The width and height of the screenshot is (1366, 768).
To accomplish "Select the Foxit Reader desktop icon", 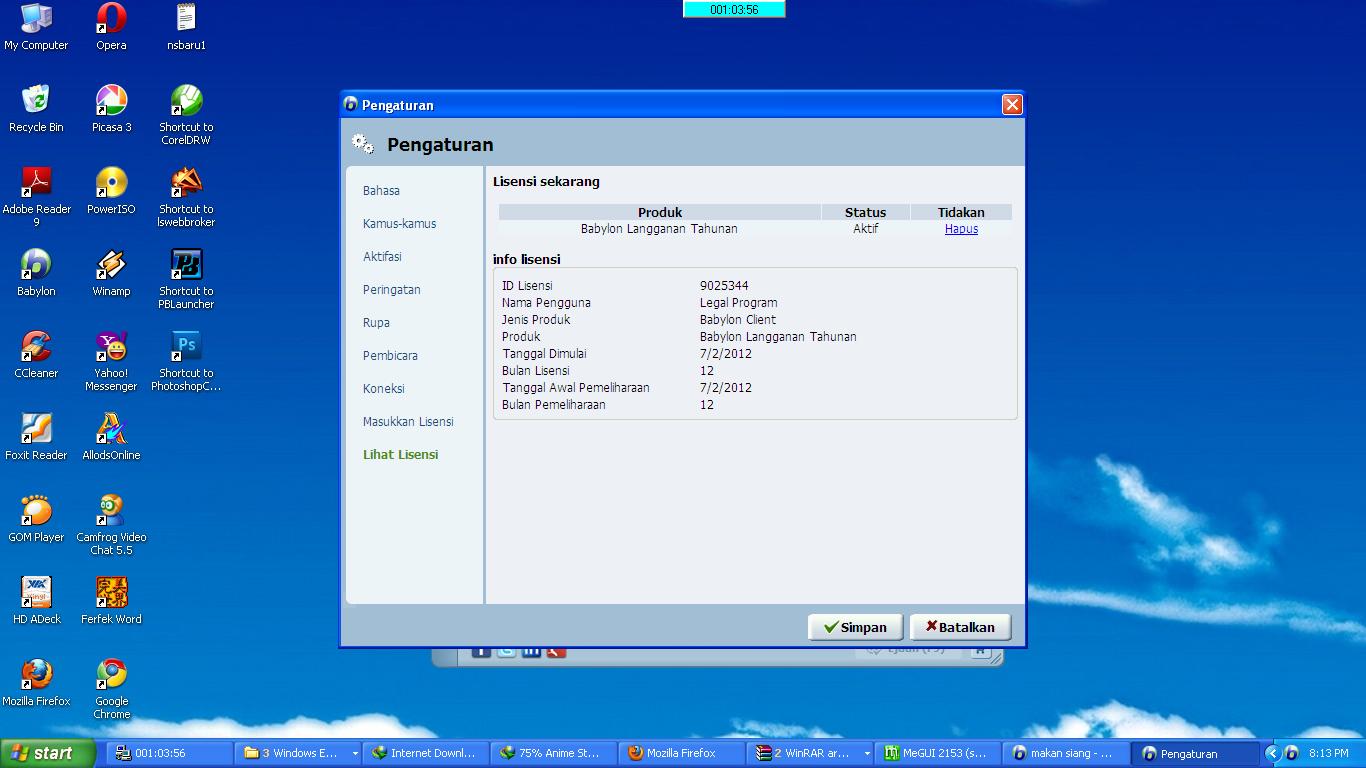I will (x=36, y=437).
